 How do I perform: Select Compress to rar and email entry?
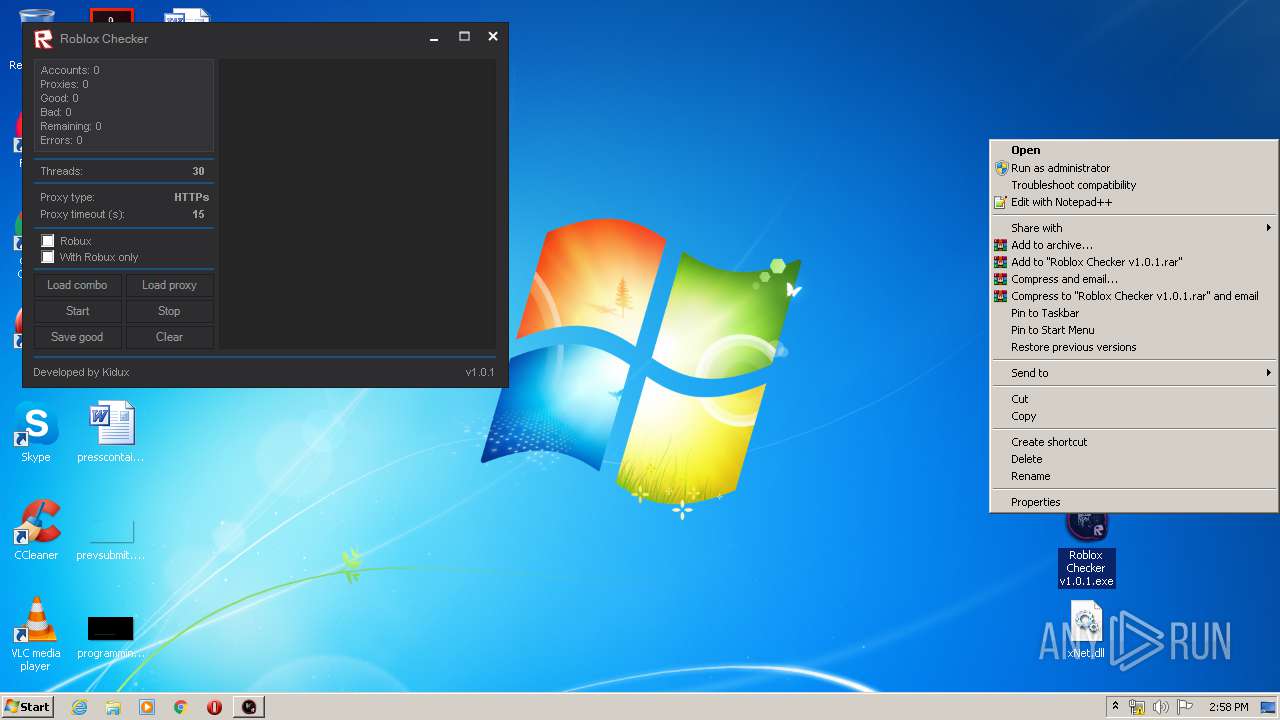click(x=1134, y=296)
